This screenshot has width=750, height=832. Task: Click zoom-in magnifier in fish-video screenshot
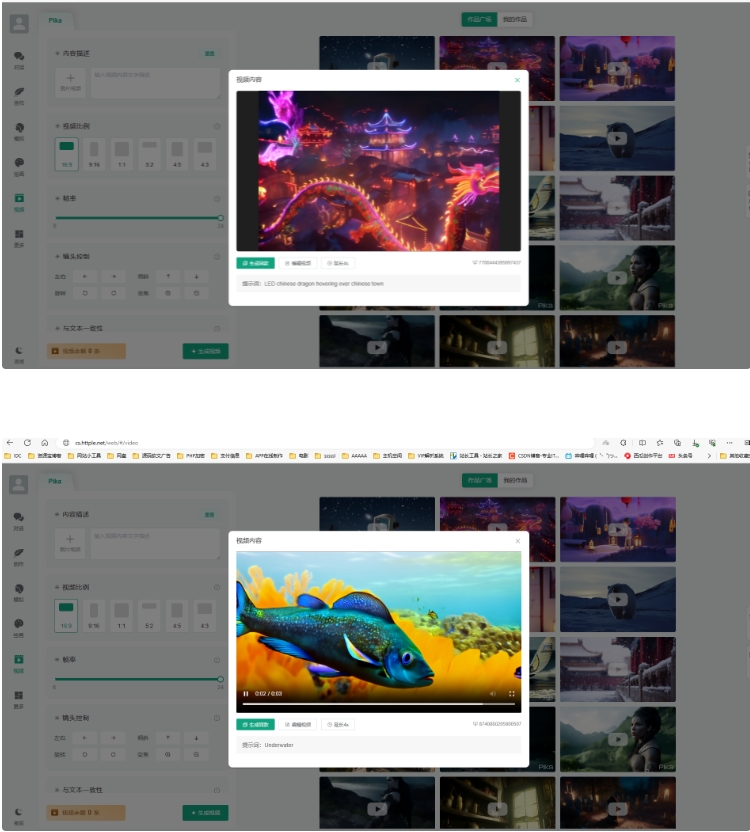point(168,754)
